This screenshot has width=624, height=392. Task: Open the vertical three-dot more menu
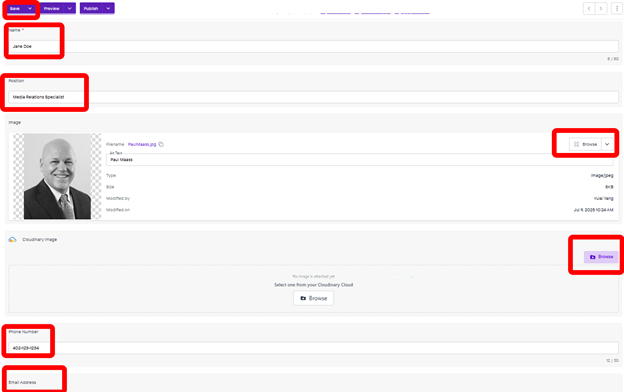coord(617,8)
